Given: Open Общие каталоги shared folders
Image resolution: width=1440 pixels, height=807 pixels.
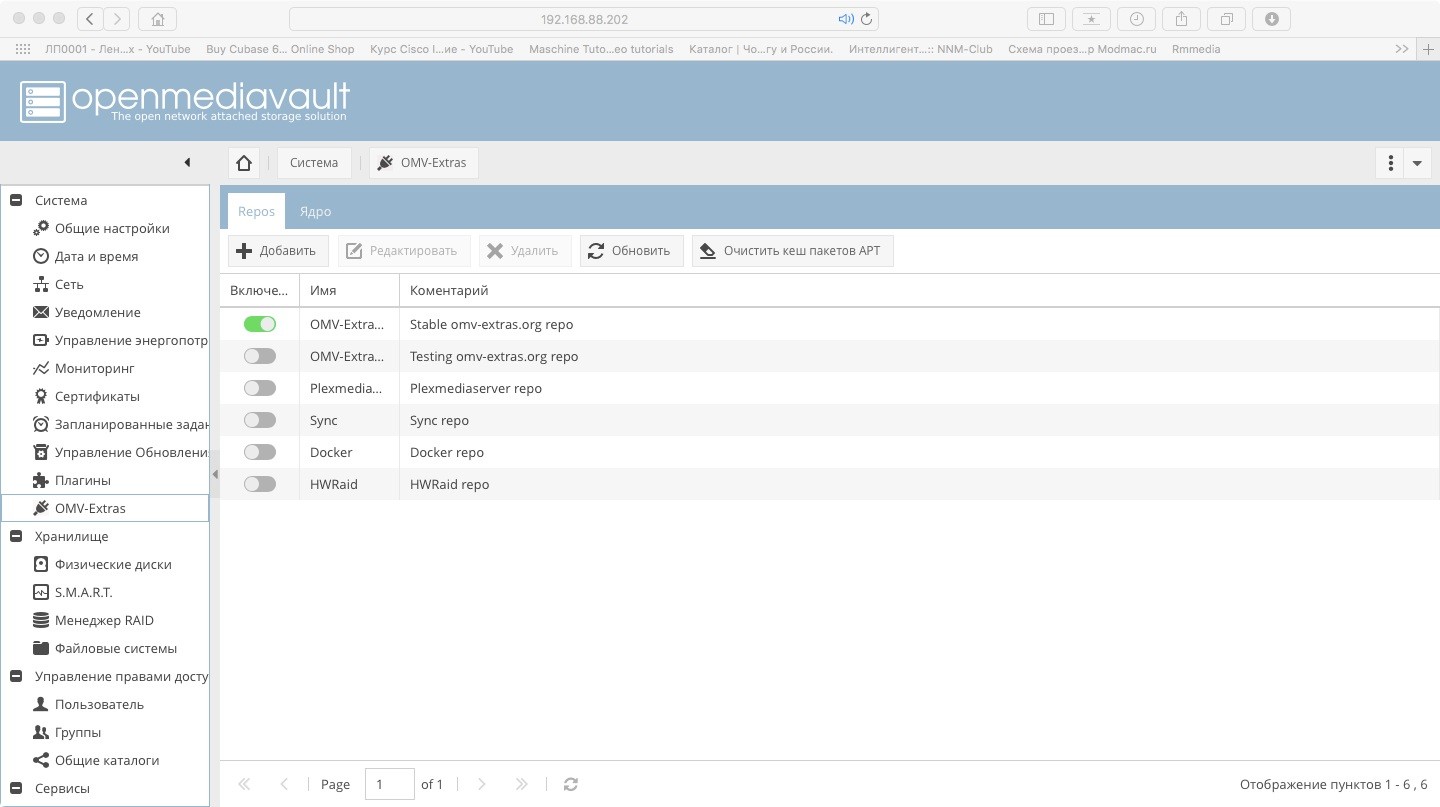Looking at the screenshot, I should 107,760.
